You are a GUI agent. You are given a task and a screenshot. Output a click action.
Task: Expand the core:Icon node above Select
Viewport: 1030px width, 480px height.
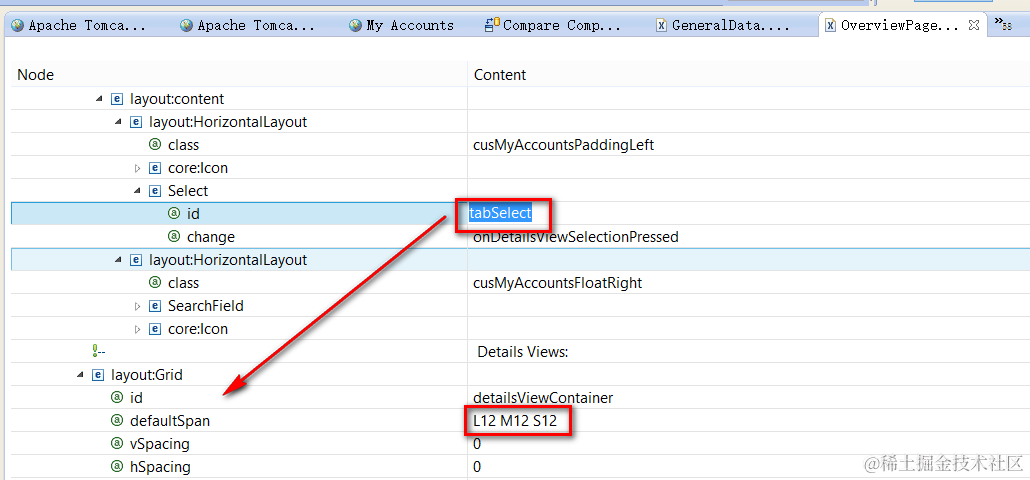tap(137, 168)
